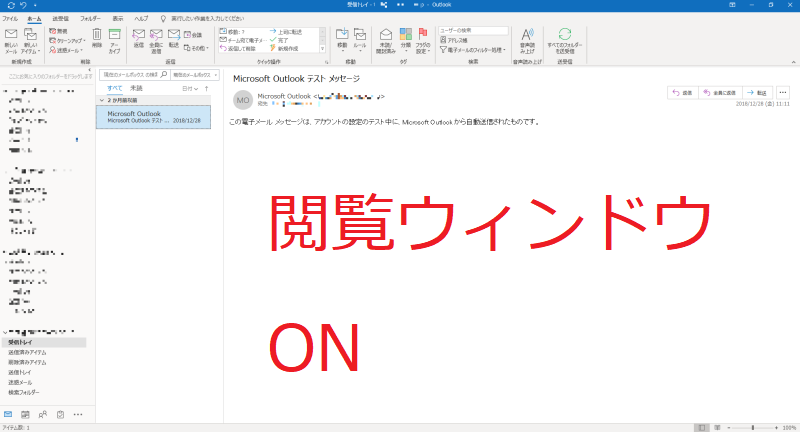Open more actions (…) in reading pane
This screenshot has width=800, height=432.
pos(783,93)
